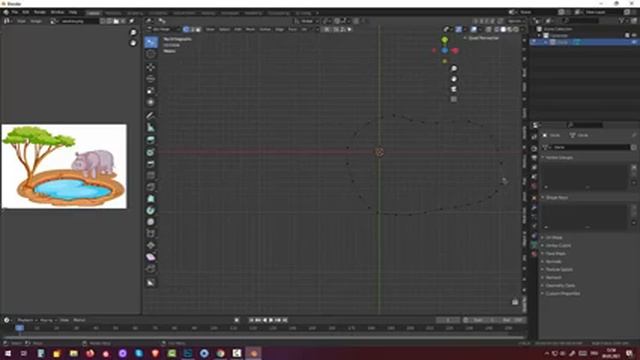640x360 pixels.
Task: Select the Measure tool
Action: (151, 128)
